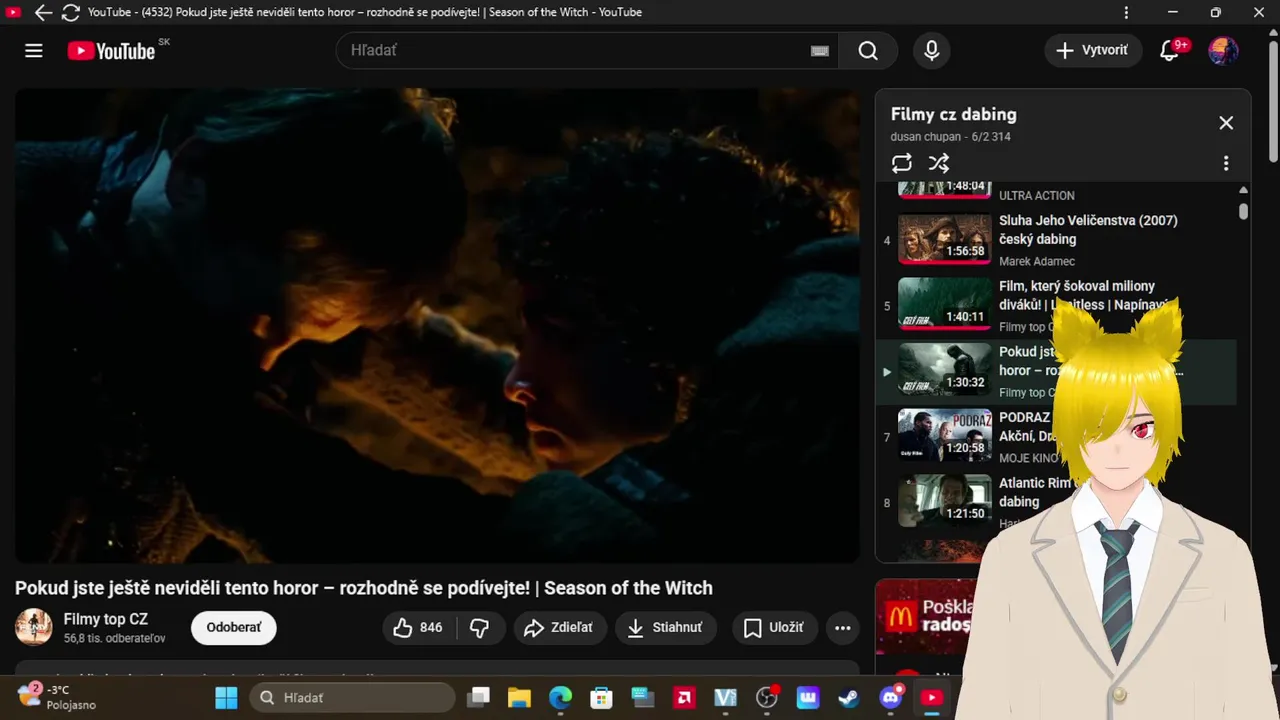Image resolution: width=1280 pixels, height=720 pixels.
Task: Open Task View in taskbar
Action: [480, 697]
